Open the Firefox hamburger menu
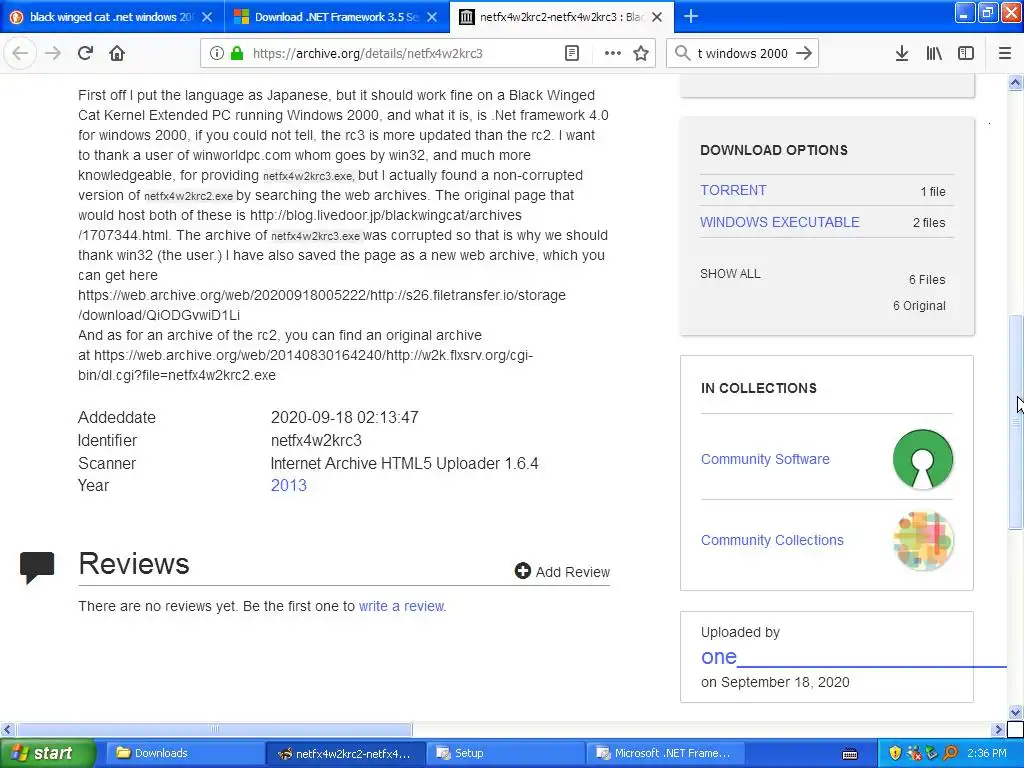This screenshot has width=1024, height=768. coord(1004,53)
